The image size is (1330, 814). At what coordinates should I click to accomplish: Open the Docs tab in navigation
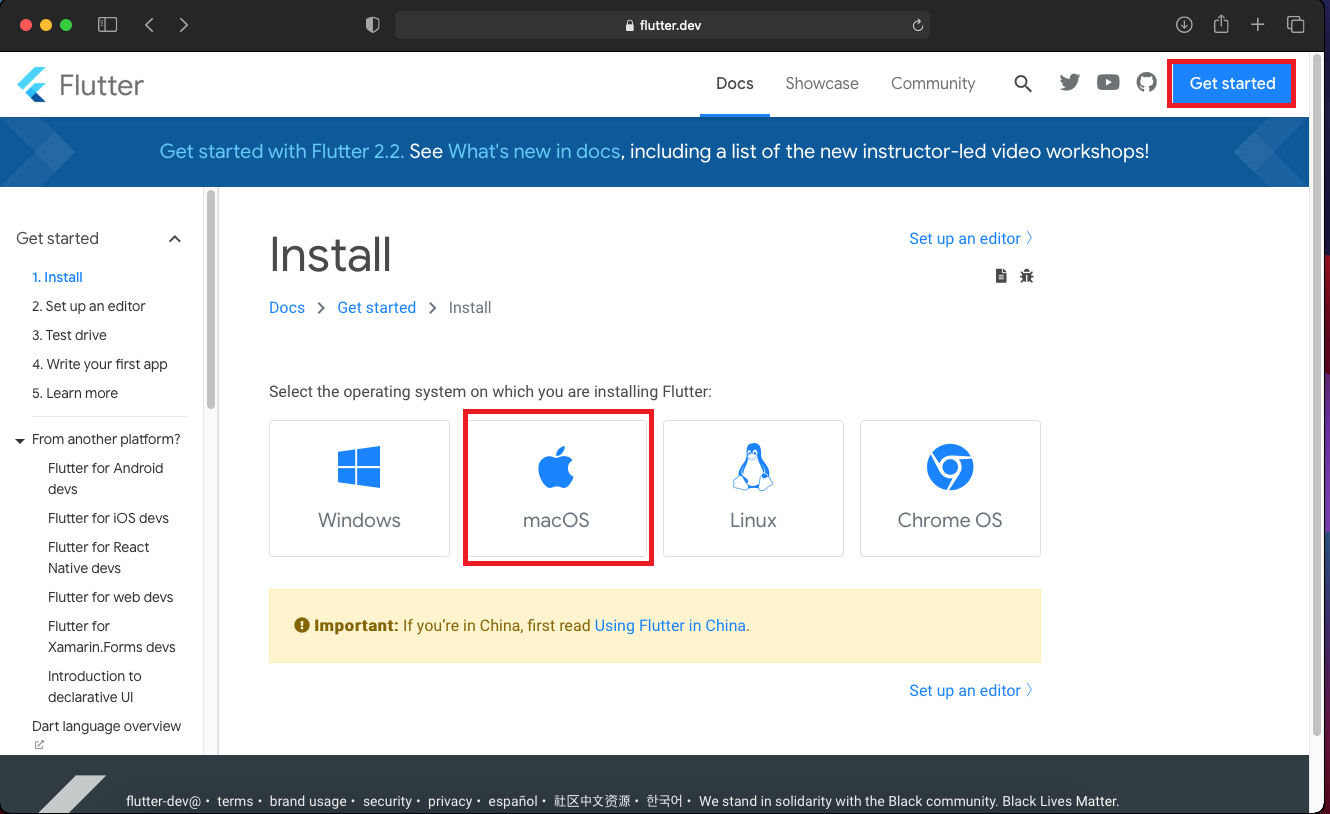735,84
